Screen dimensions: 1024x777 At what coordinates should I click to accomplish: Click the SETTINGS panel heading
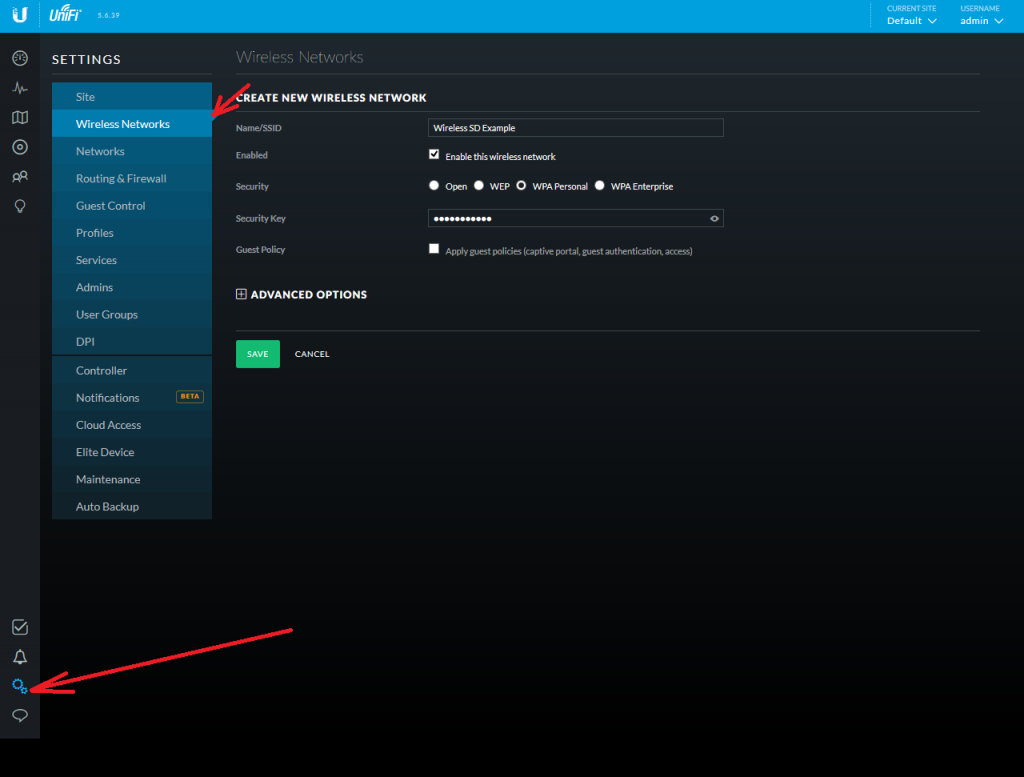tap(86, 59)
